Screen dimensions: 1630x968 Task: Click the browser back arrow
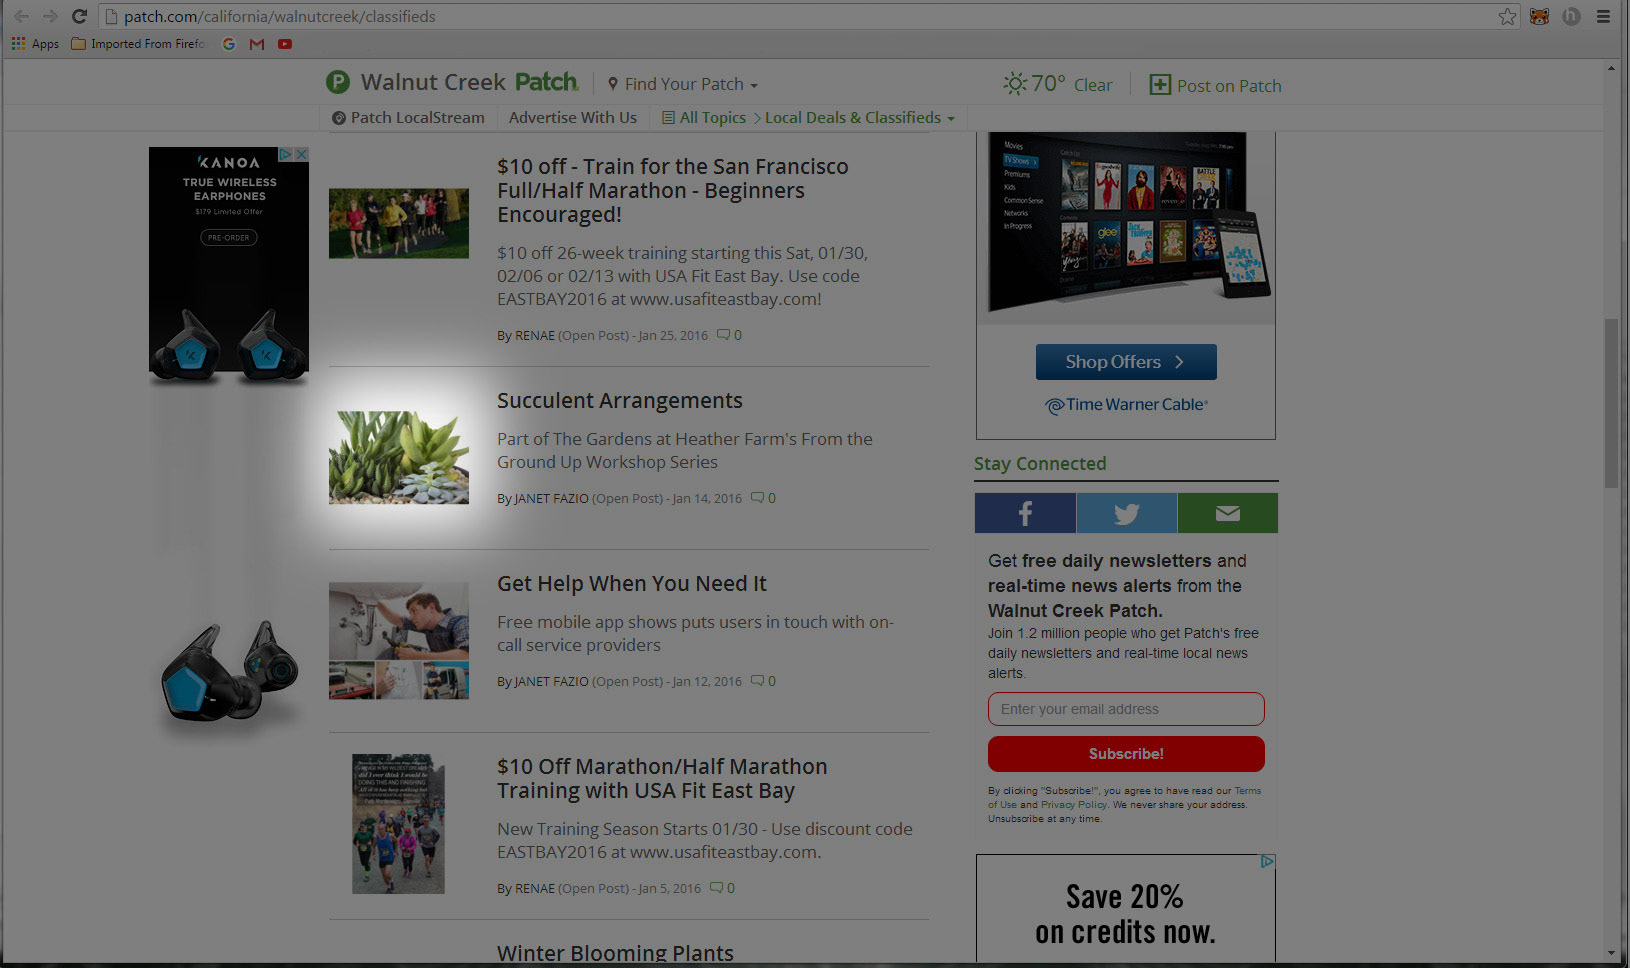click(x=21, y=16)
